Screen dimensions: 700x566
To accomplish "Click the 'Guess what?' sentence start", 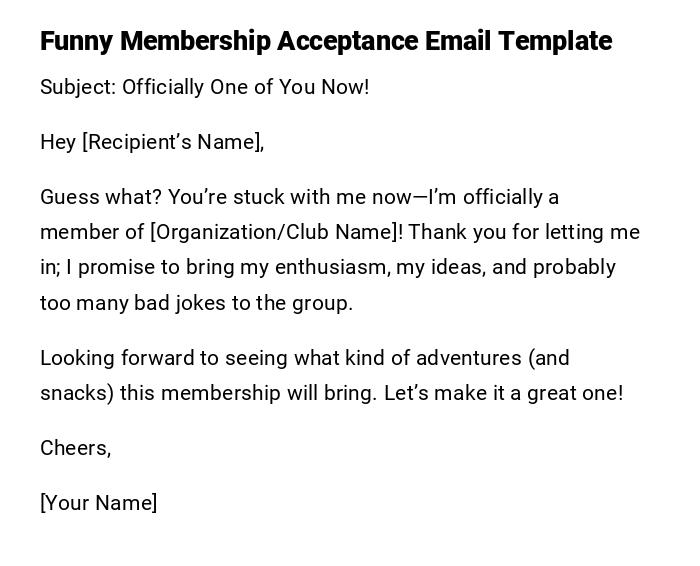I will click(100, 197).
